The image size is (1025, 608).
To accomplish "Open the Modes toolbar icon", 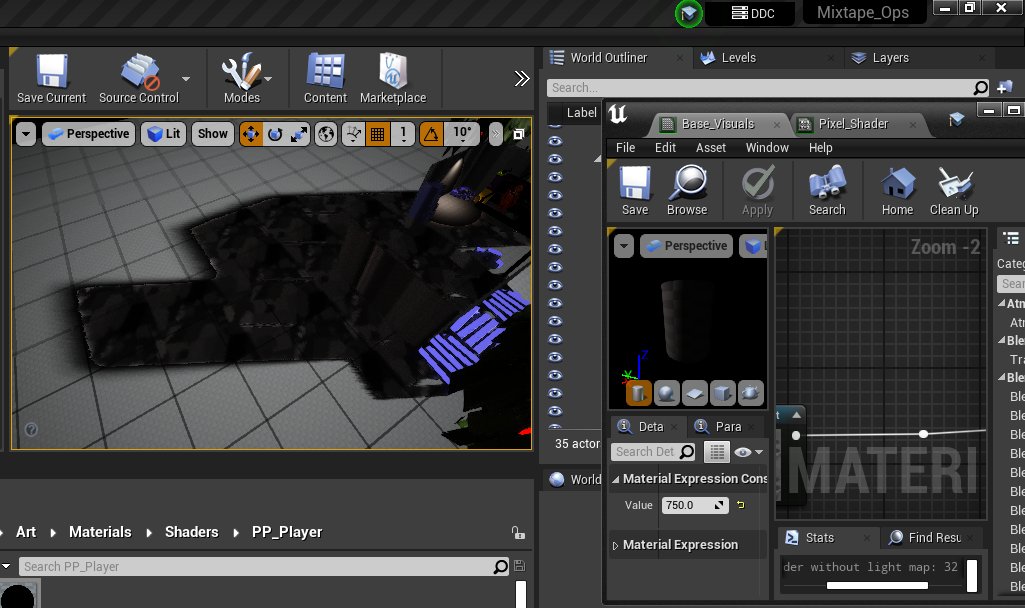I will coord(241,78).
